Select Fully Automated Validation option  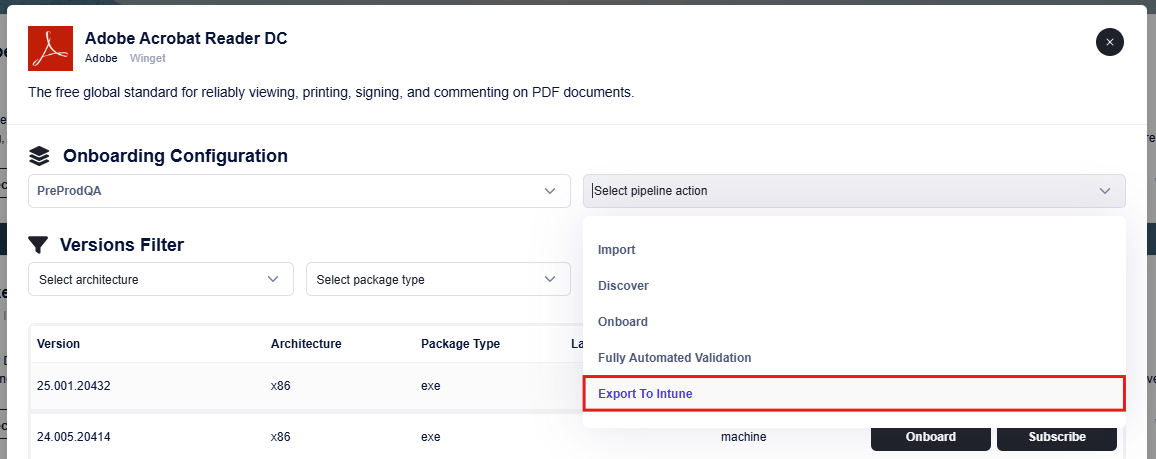click(674, 358)
